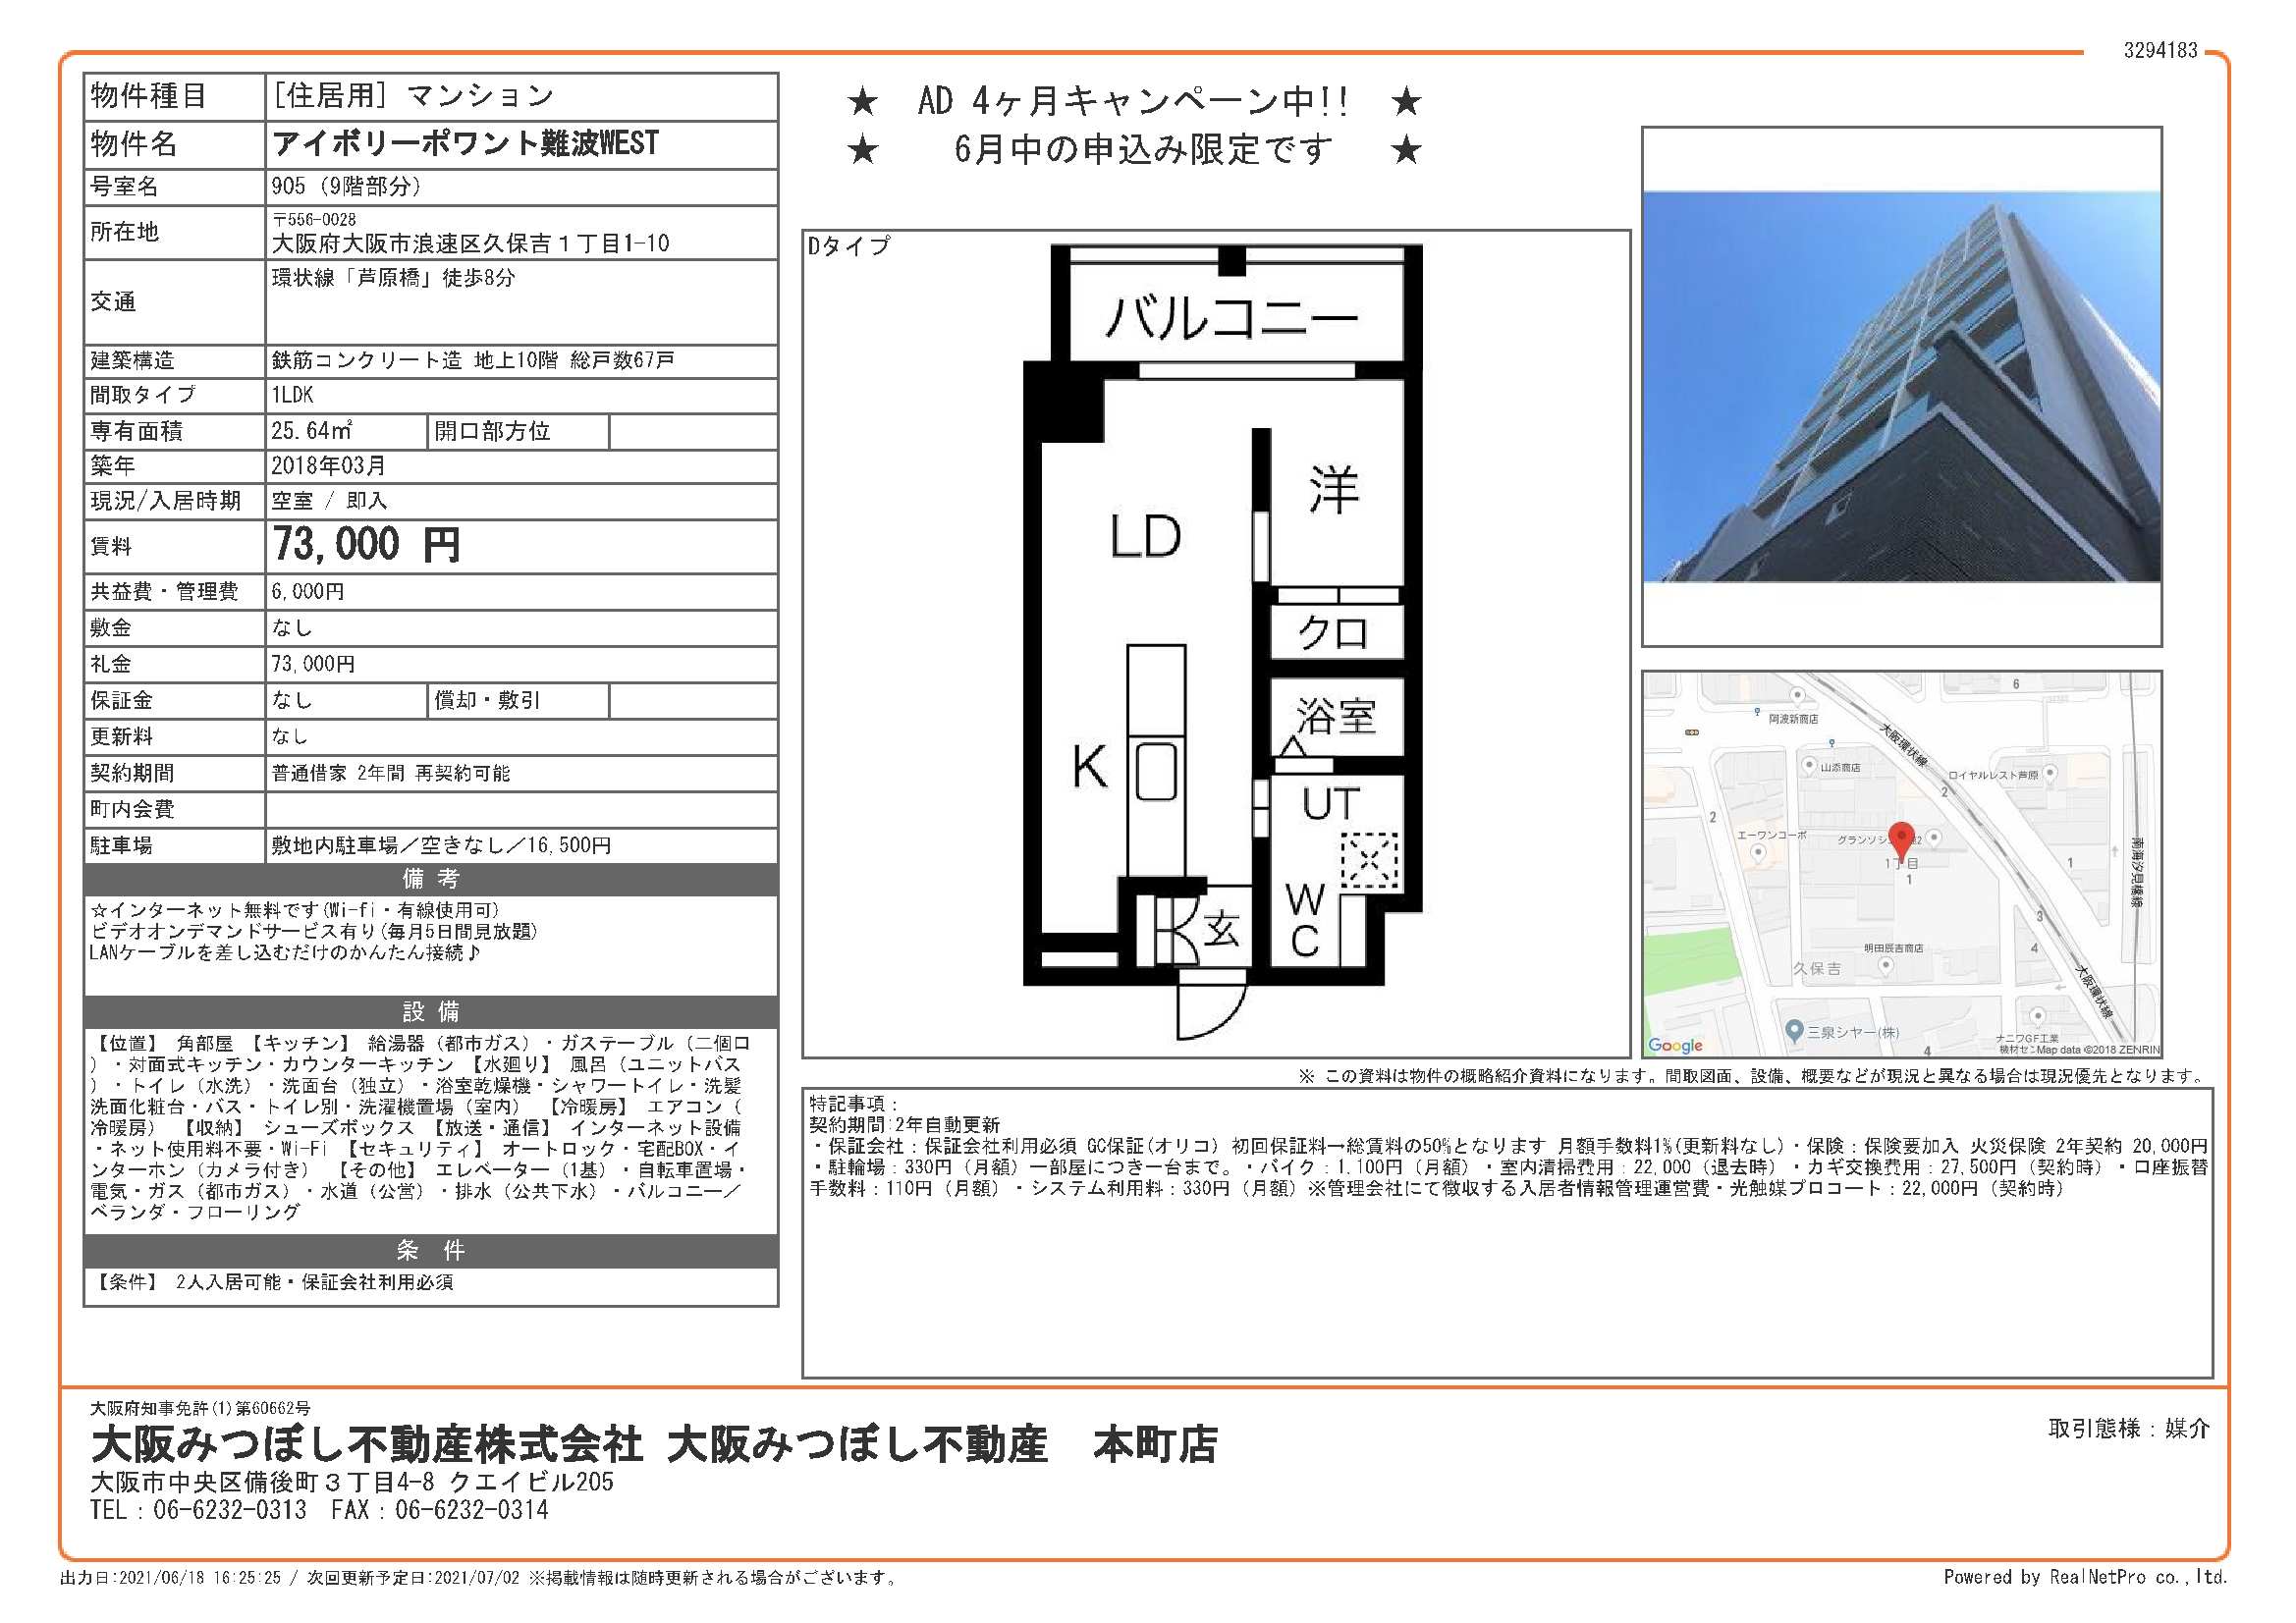Viewport: 2296px width, 1623px height.
Task: Click the Dタイプ floor plan label
Action: coord(848,246)
